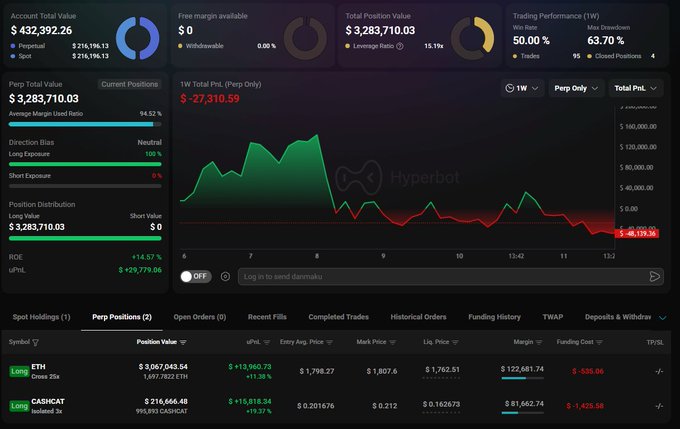Click the Max Drawdown 63.70 % value

pos(605,41)
